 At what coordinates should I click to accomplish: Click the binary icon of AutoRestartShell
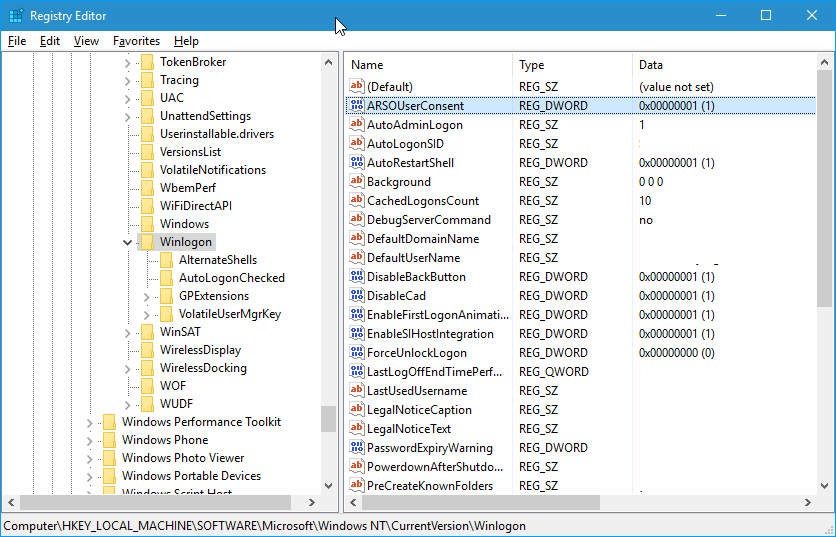coord(357,163)
